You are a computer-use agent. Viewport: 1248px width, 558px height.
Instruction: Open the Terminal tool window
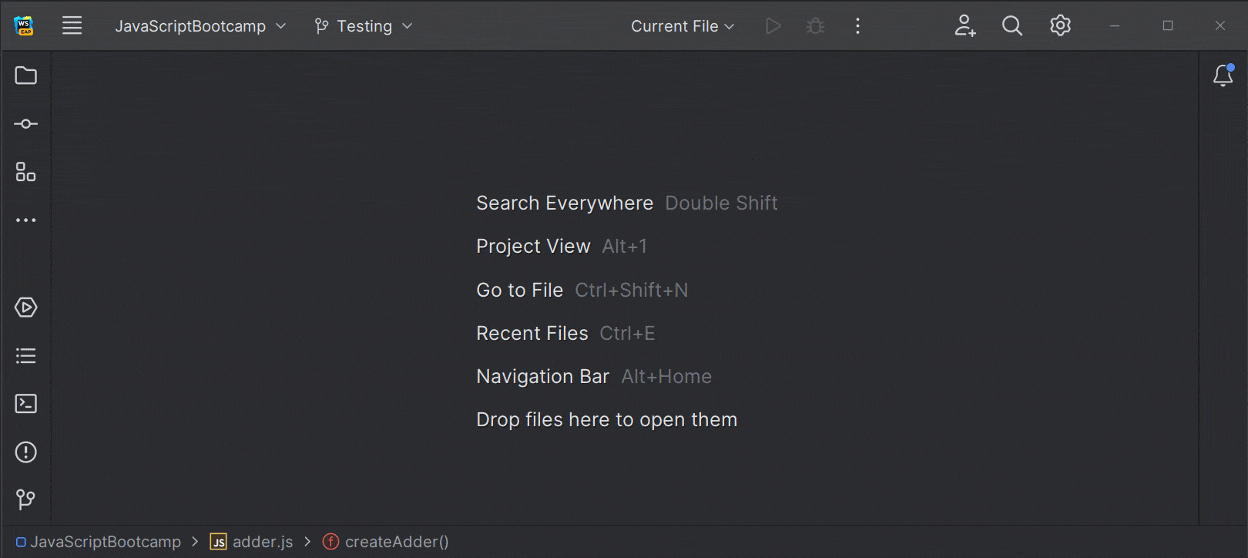point(26,404)
